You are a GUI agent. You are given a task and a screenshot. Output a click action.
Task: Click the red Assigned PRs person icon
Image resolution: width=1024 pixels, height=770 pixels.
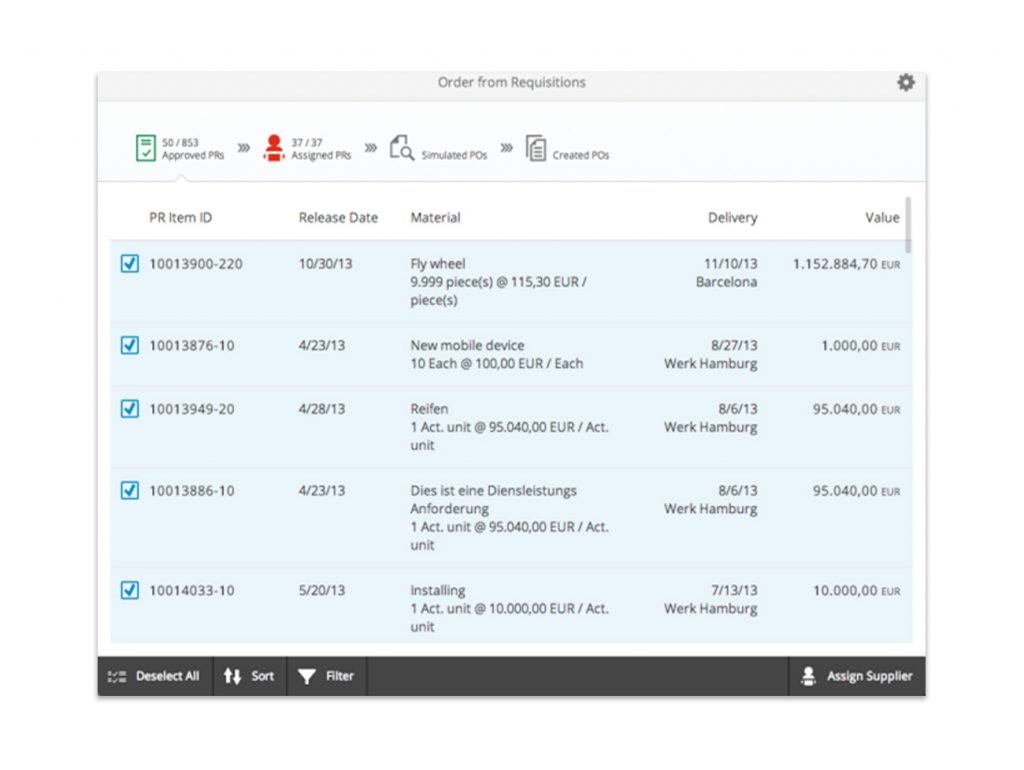coord(274,147)
